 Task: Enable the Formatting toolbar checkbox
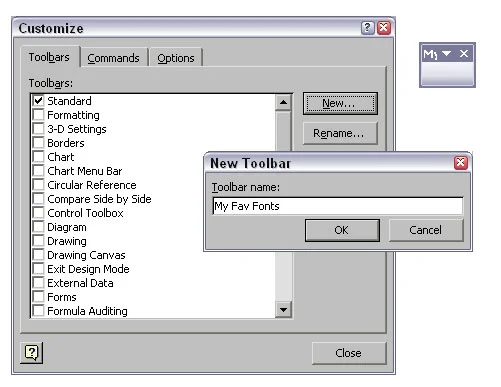[x=39, y=115]
